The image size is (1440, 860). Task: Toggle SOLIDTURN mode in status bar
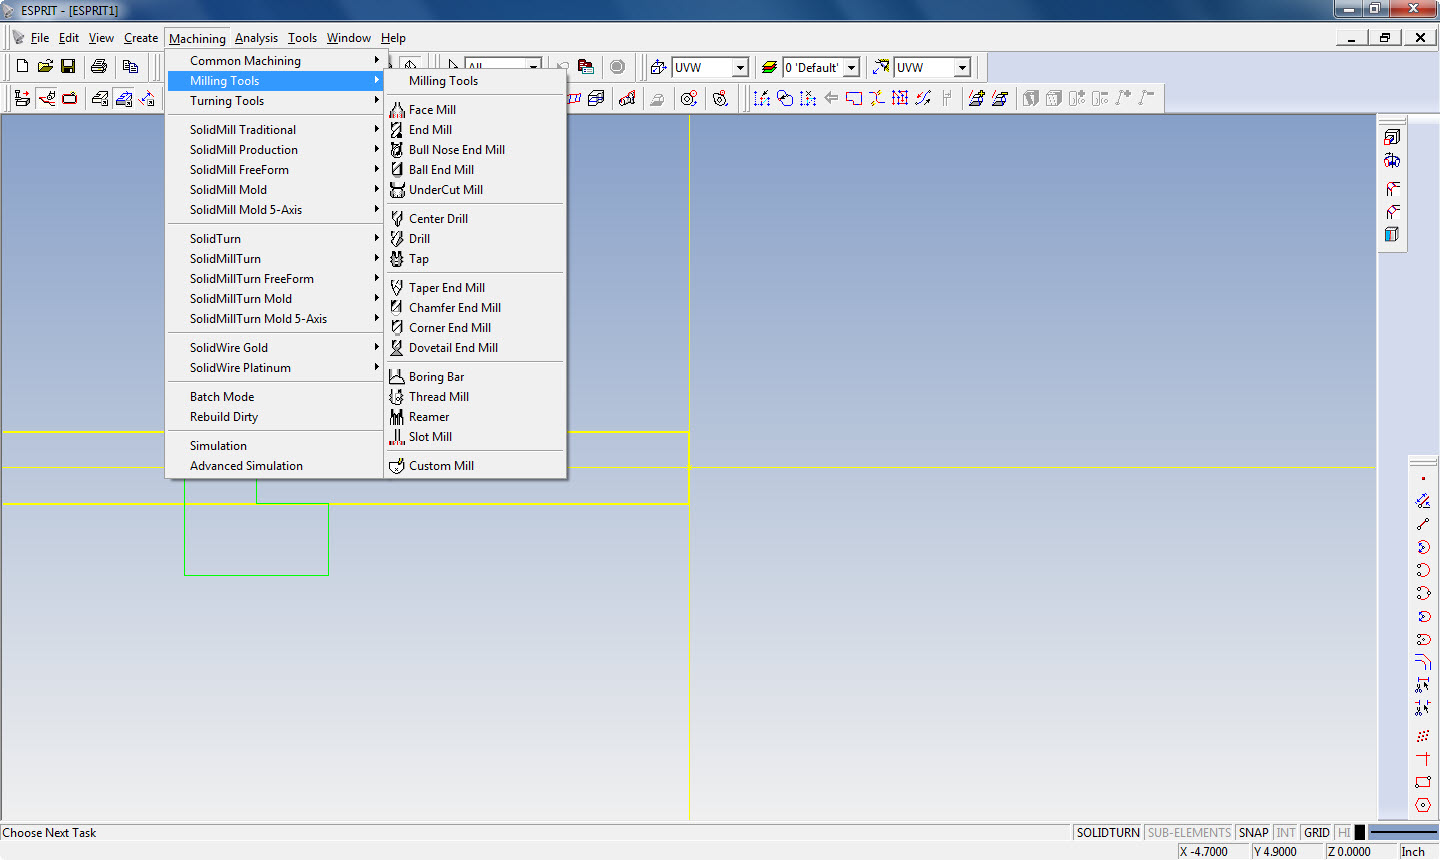click(x=1108, y=833)
